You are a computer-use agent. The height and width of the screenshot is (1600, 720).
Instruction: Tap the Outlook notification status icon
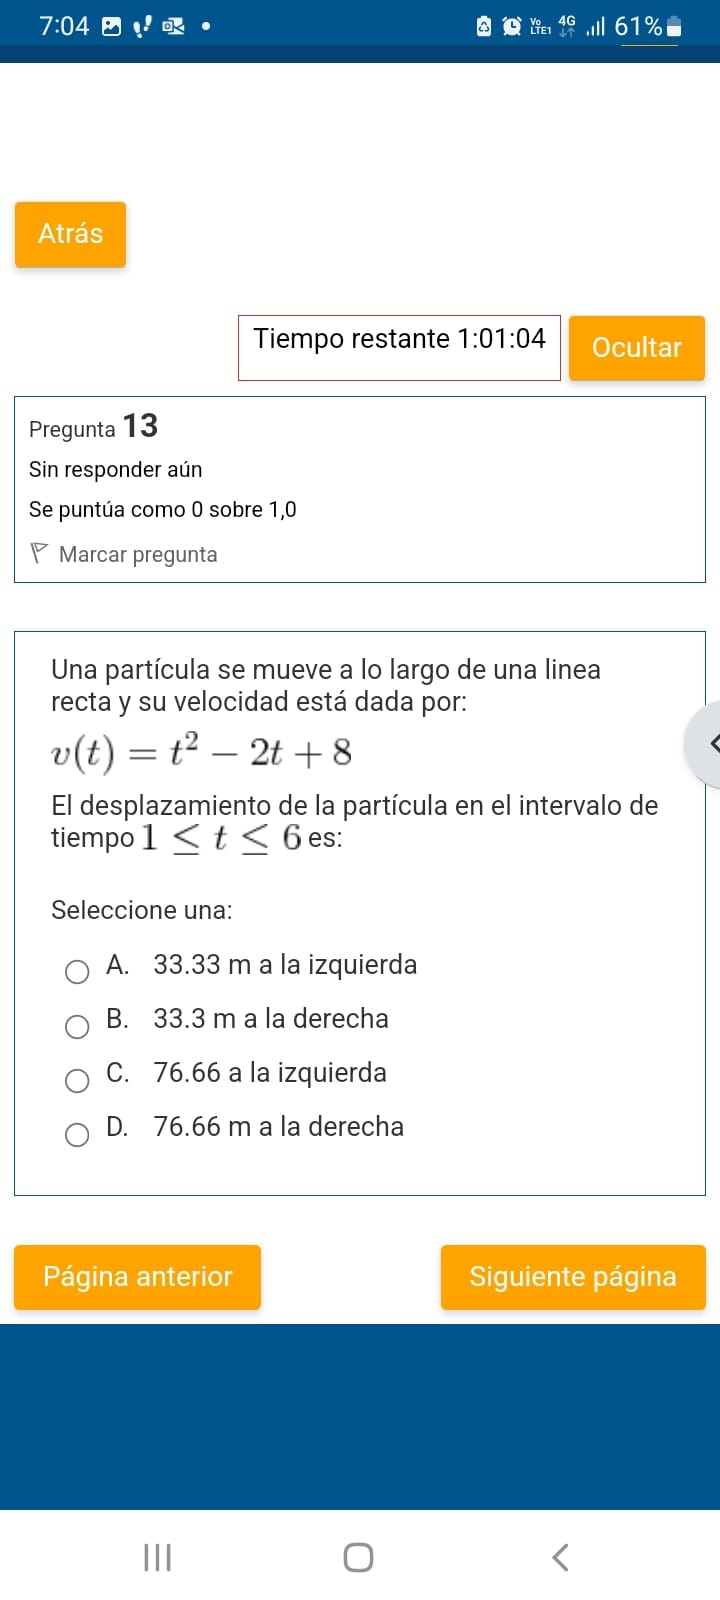(173, 27)
